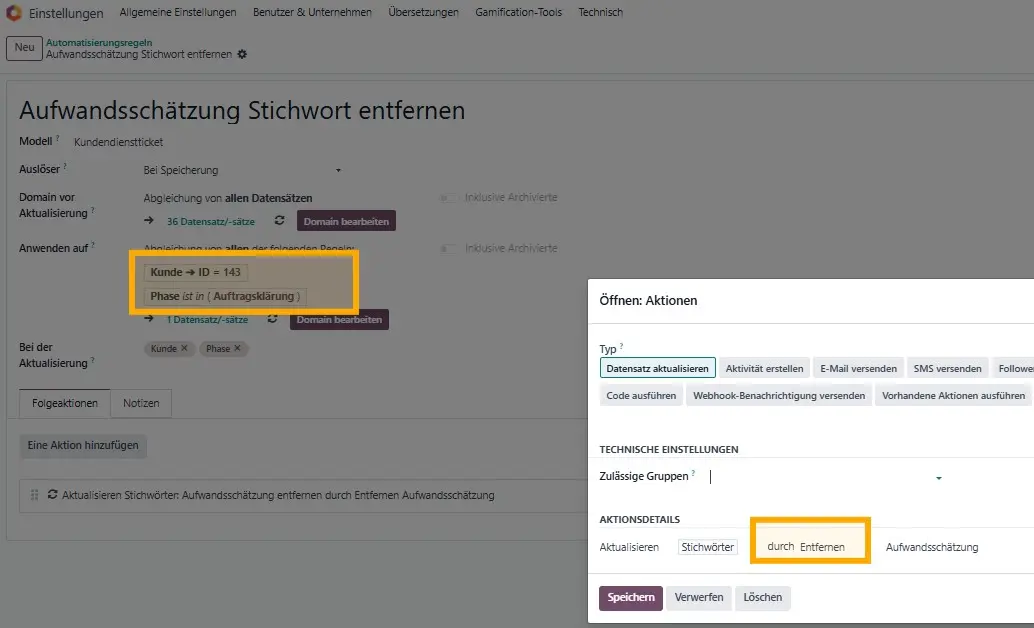The height and width of the screenshot is (628, 1034).
Task: Click the Phase ist in Auftragsklärung rule
Action: 225,296
